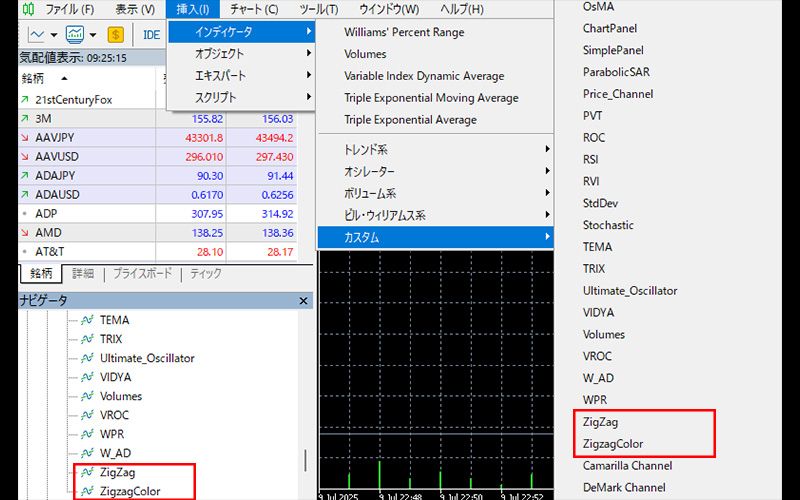Click the Volumes indicator icon in Navigator
Screen dimensions: 800x500
tap(86, 396)
